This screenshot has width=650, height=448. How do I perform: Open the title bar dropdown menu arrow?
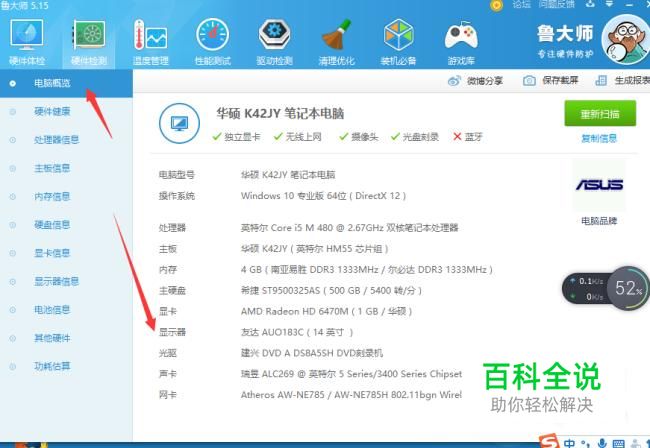609,4
